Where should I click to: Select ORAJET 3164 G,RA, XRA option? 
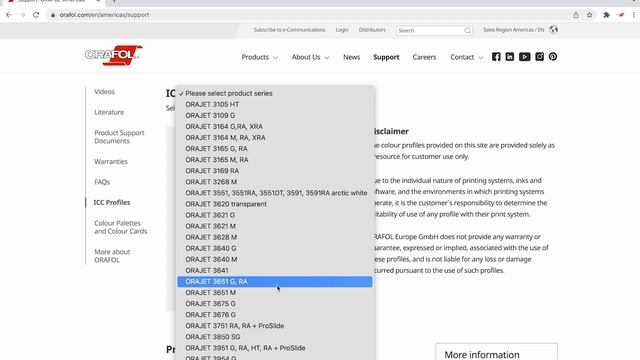coord(275,127)
